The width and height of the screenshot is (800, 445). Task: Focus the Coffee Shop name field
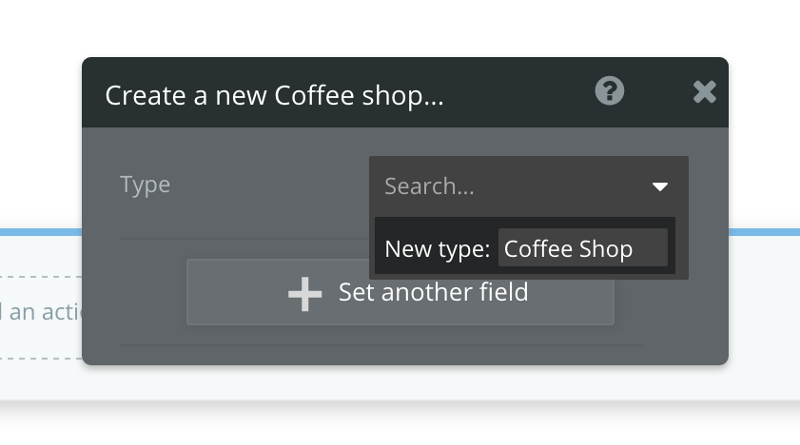582,249
